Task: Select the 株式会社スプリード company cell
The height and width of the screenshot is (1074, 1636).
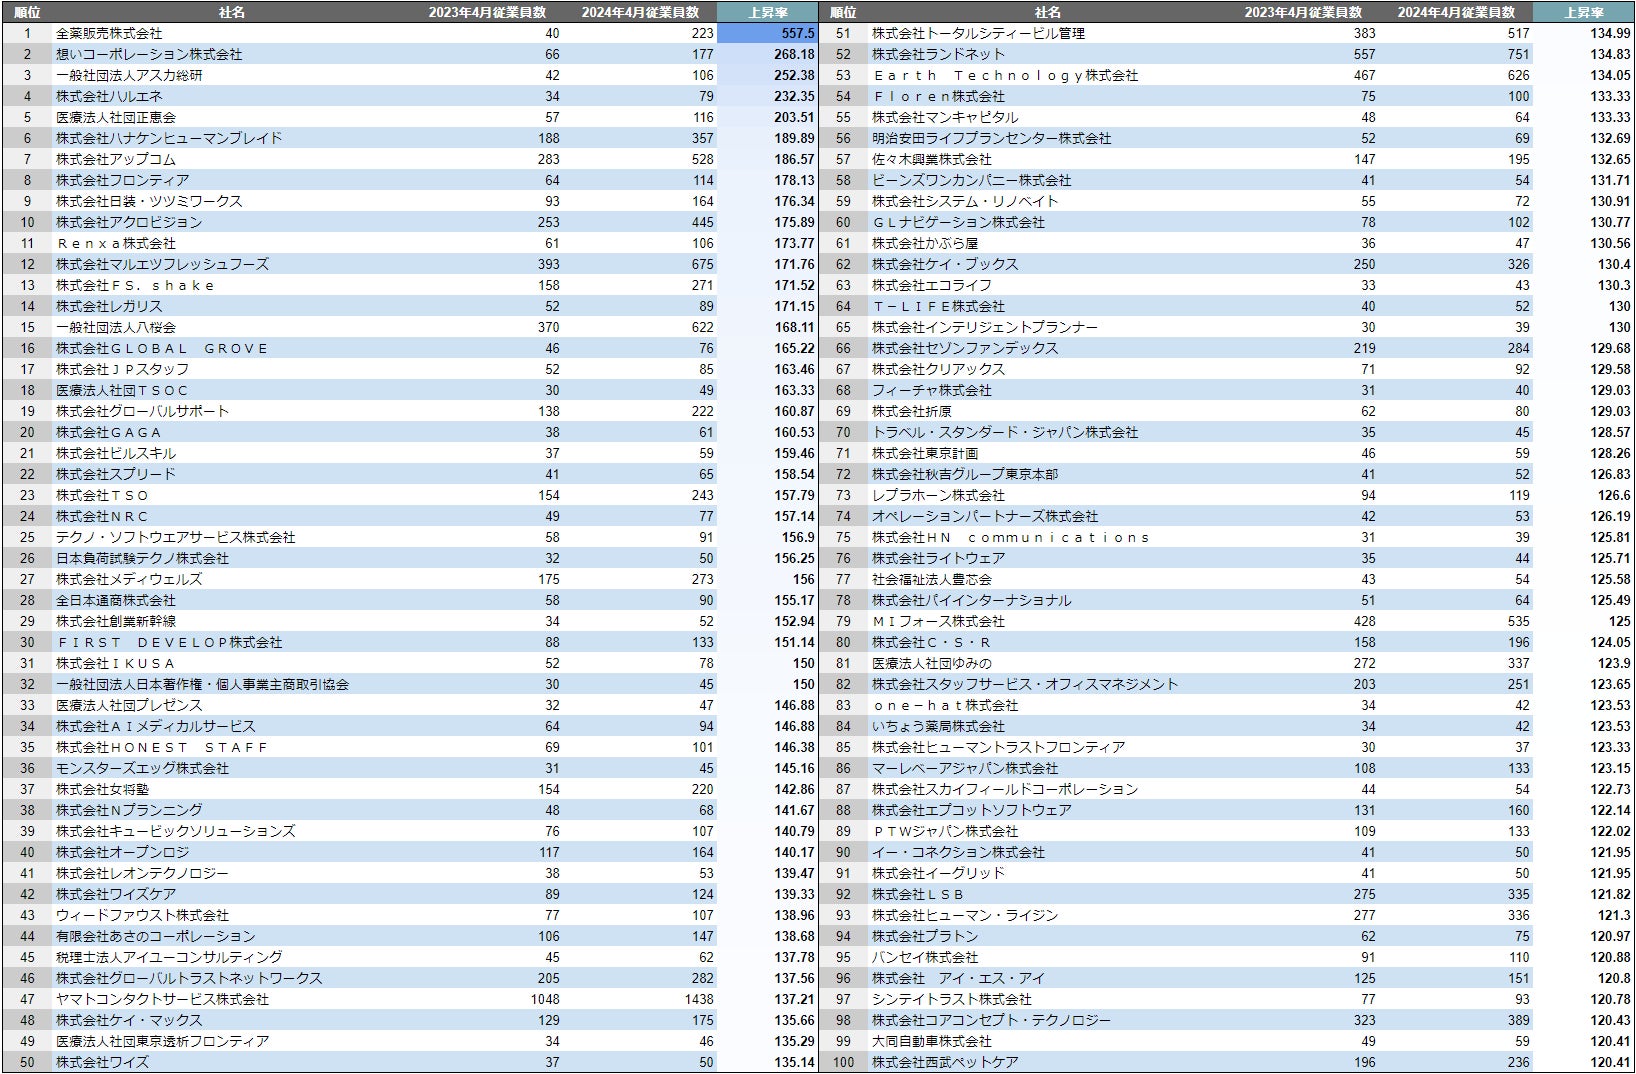Action: point(116,474)
